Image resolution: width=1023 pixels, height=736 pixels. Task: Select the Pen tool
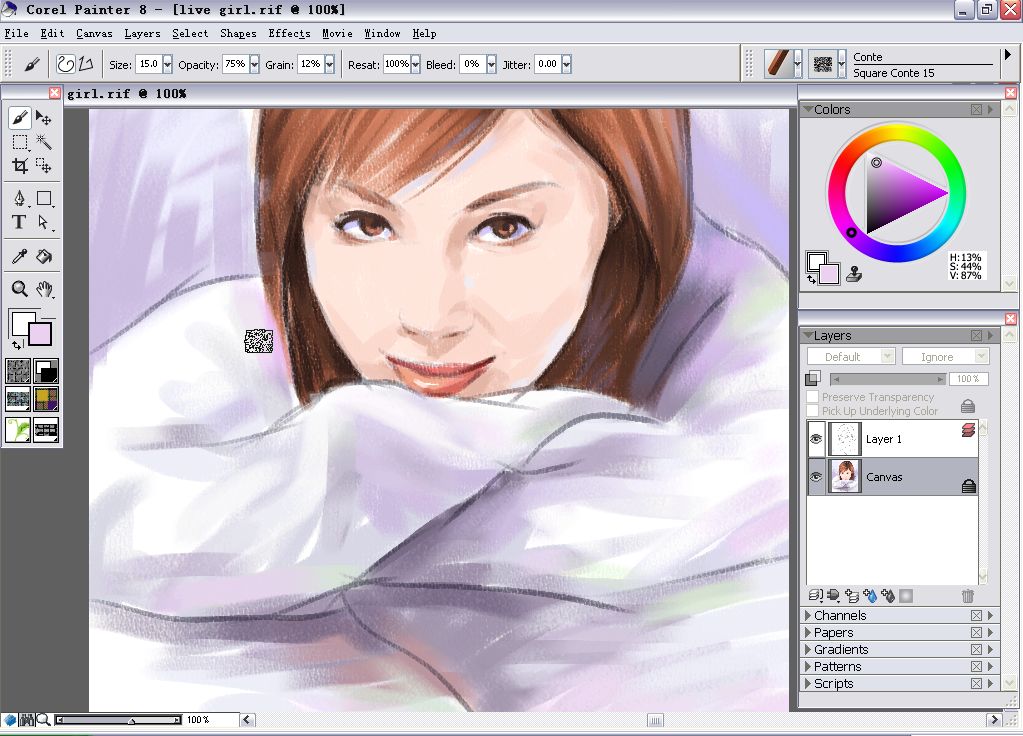[20, 198]
